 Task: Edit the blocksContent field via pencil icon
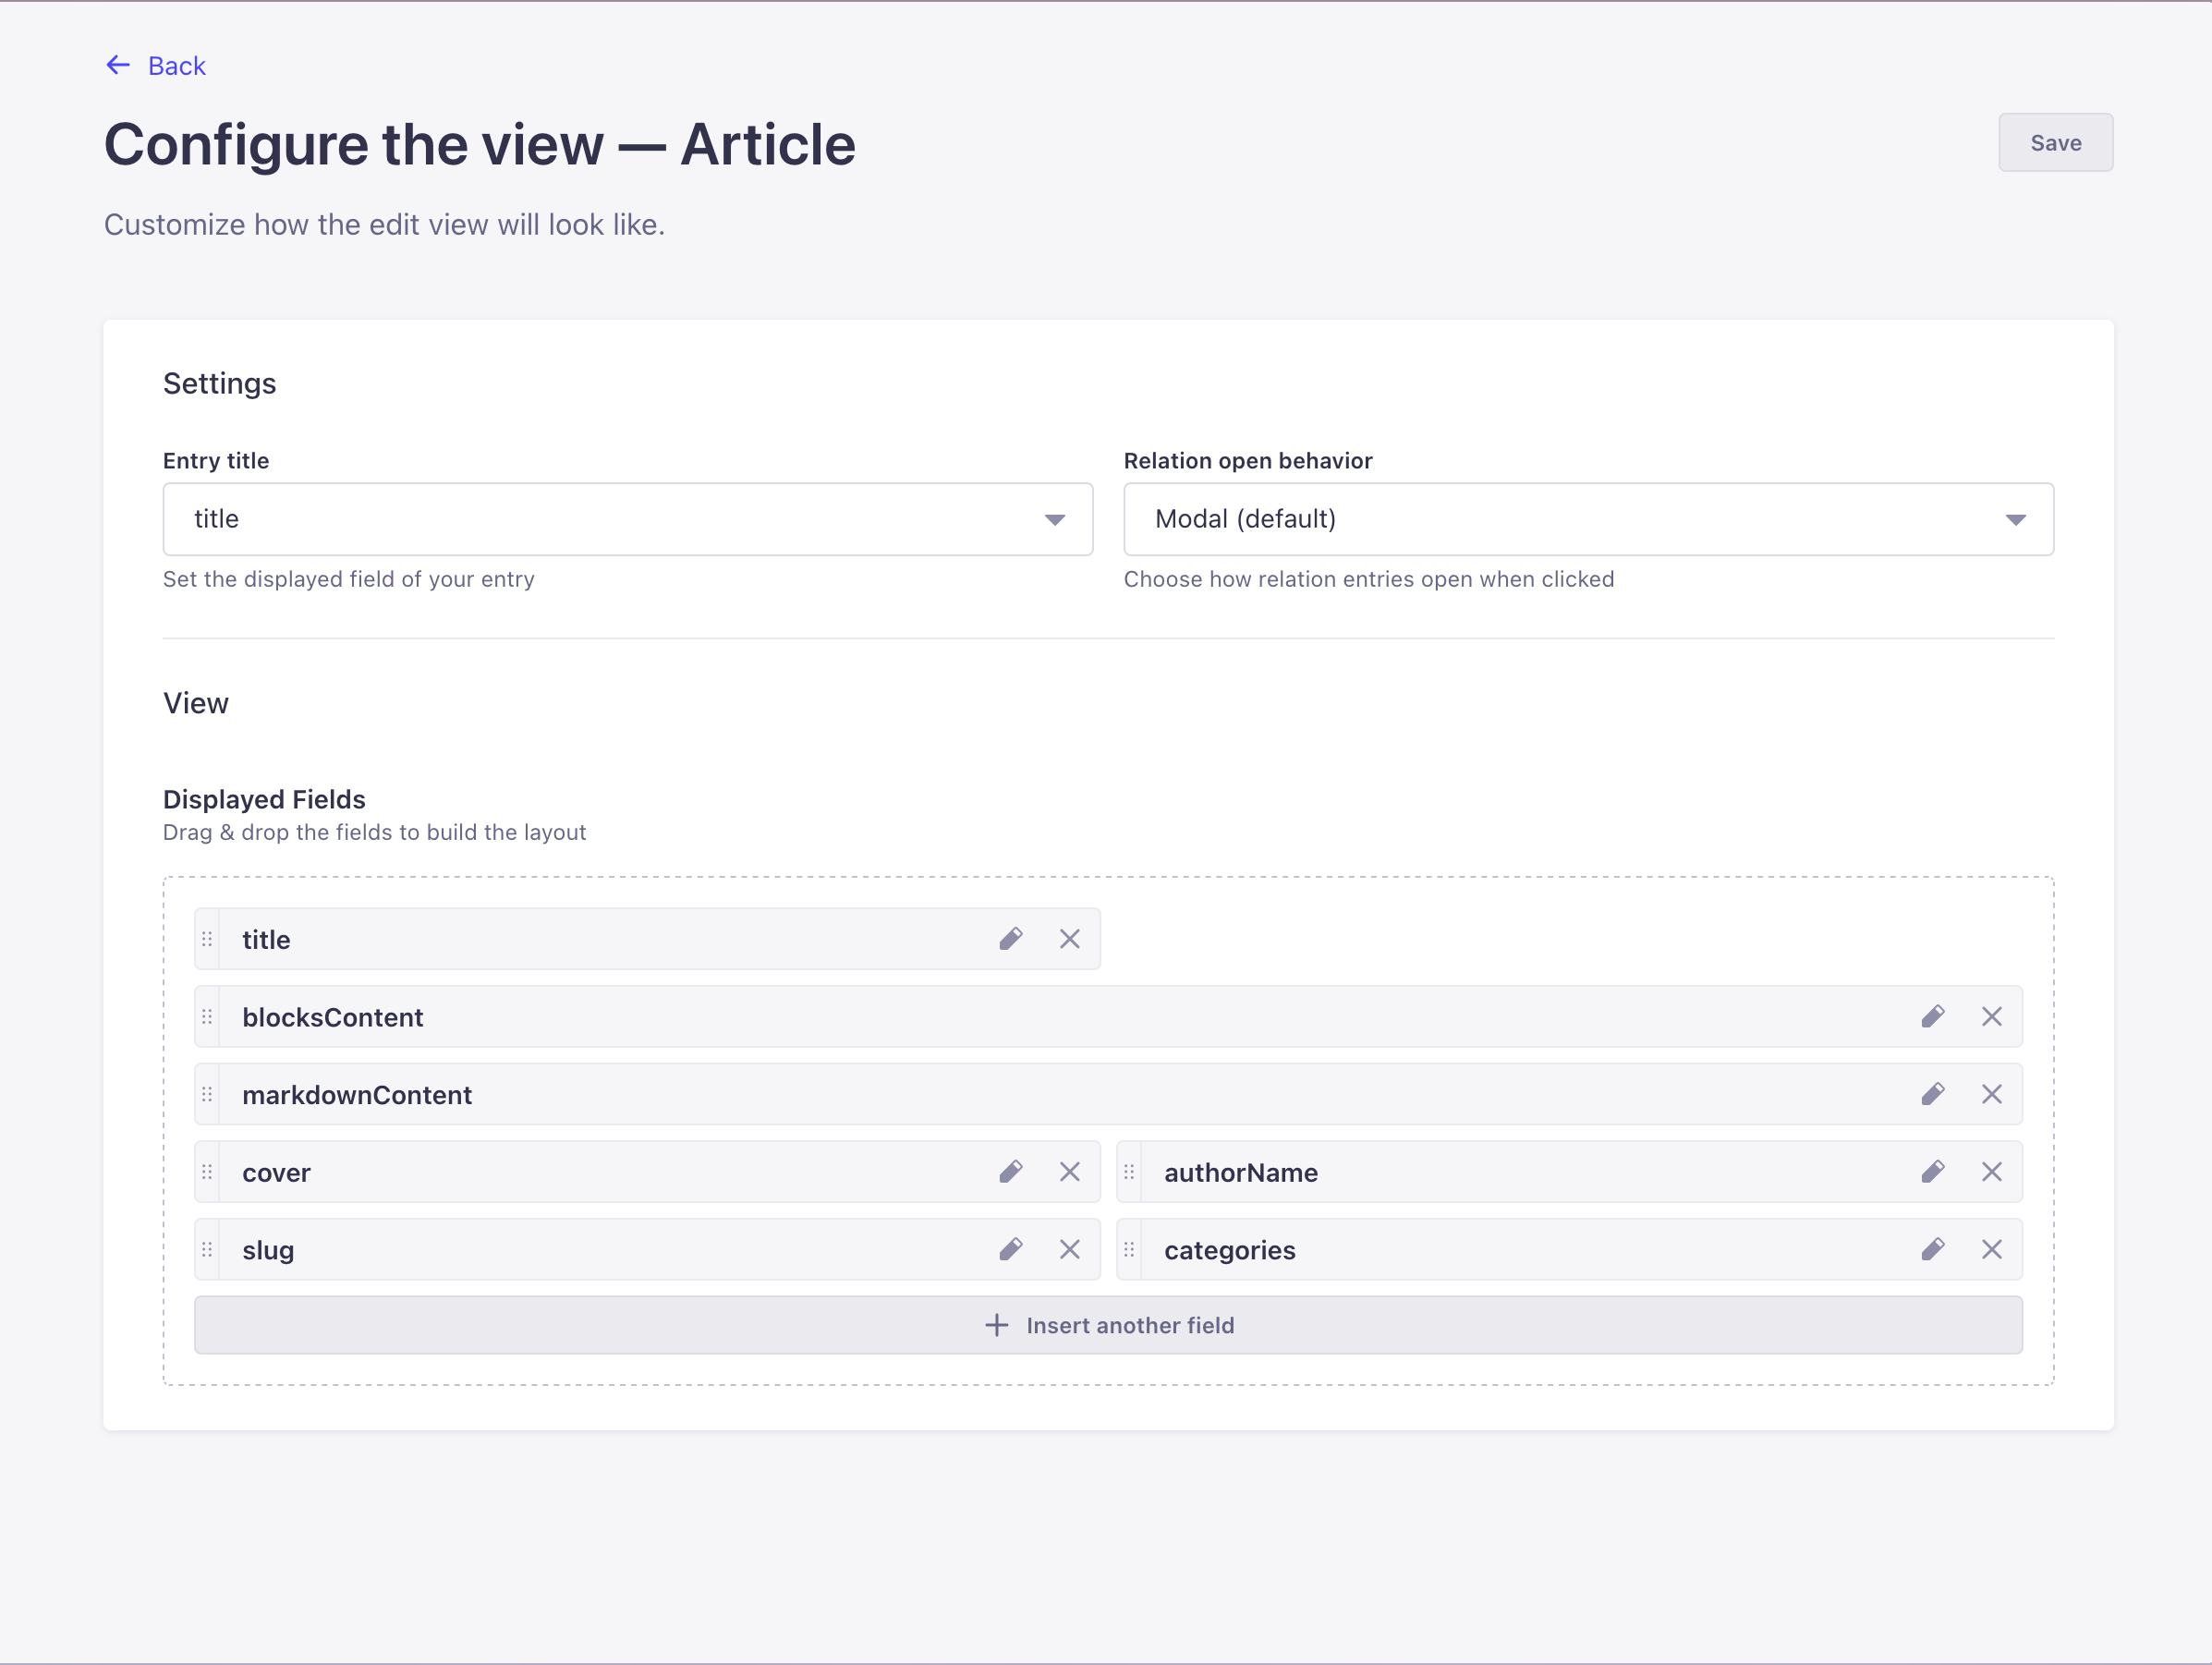pyautogui.click(x=1934, y=1016)
